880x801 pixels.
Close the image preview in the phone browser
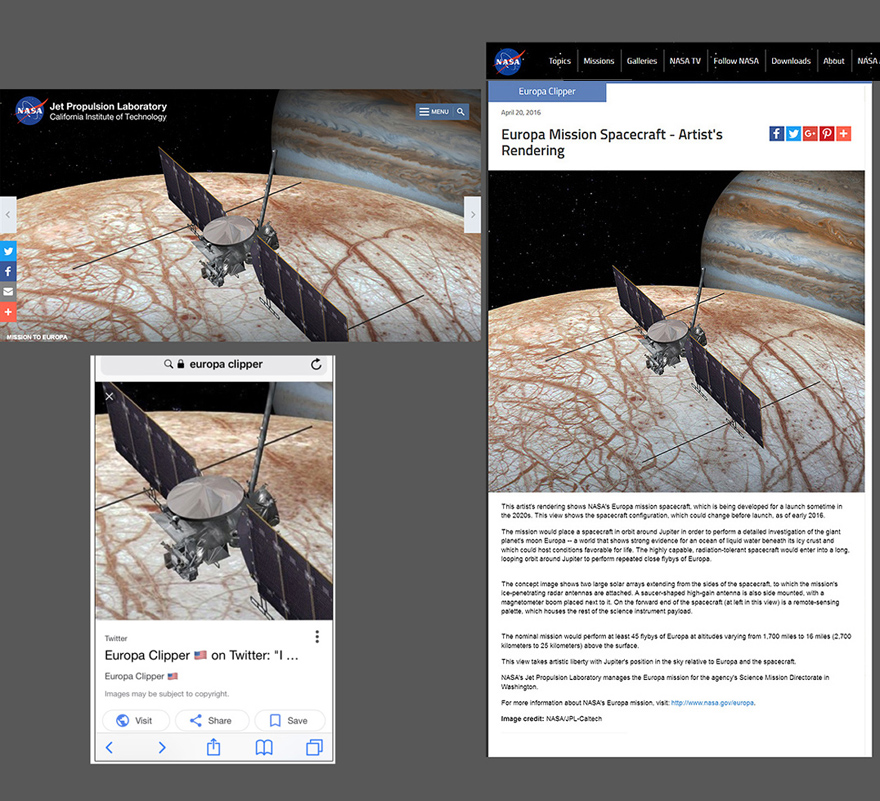pyautogui.click(x=109, y=396)
